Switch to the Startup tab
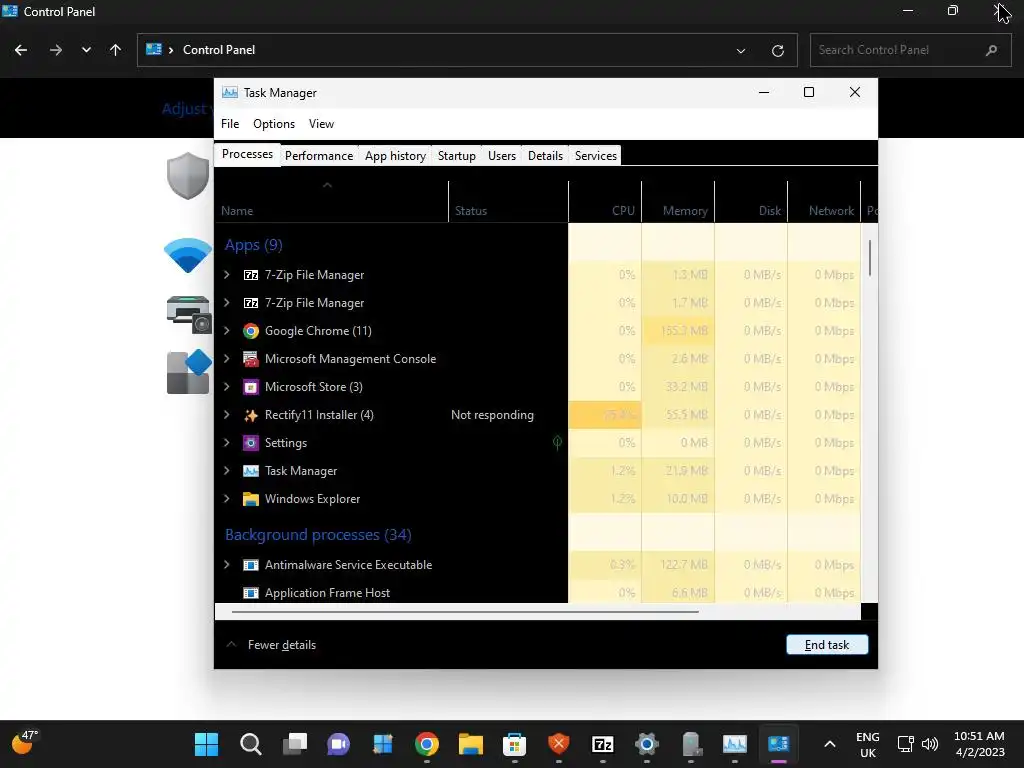Screen dimensions: 1024x768 coord(456,155)
